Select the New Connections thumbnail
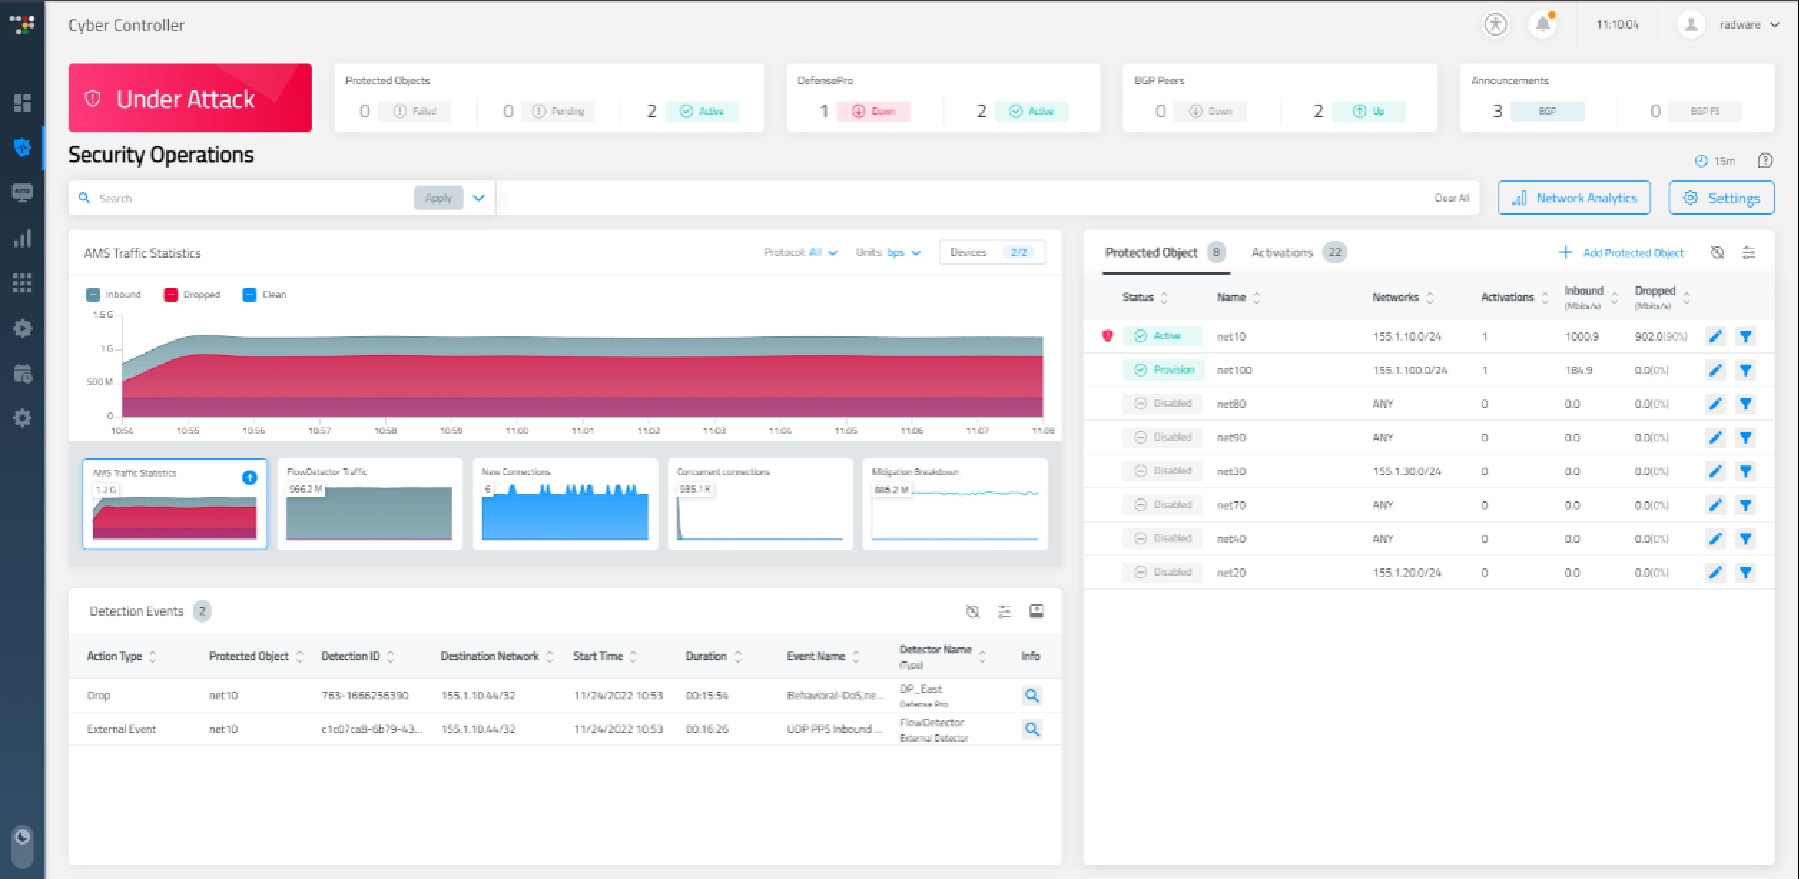This screenshot has width=1799, height=879. 565,504
